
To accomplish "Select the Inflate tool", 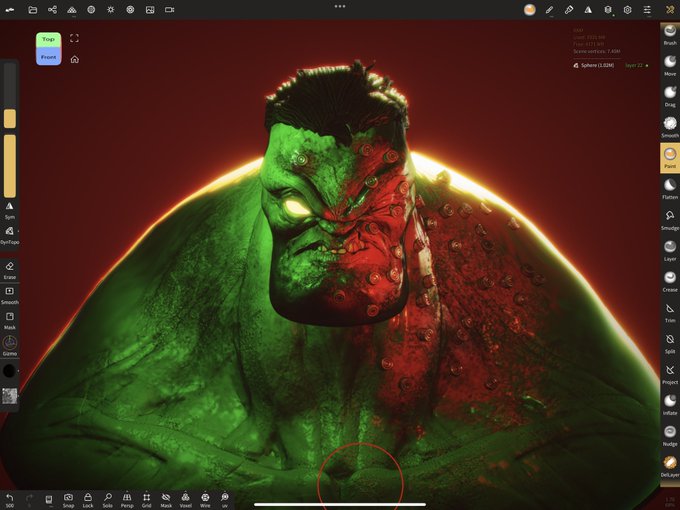I will click(x=670, y=405).
